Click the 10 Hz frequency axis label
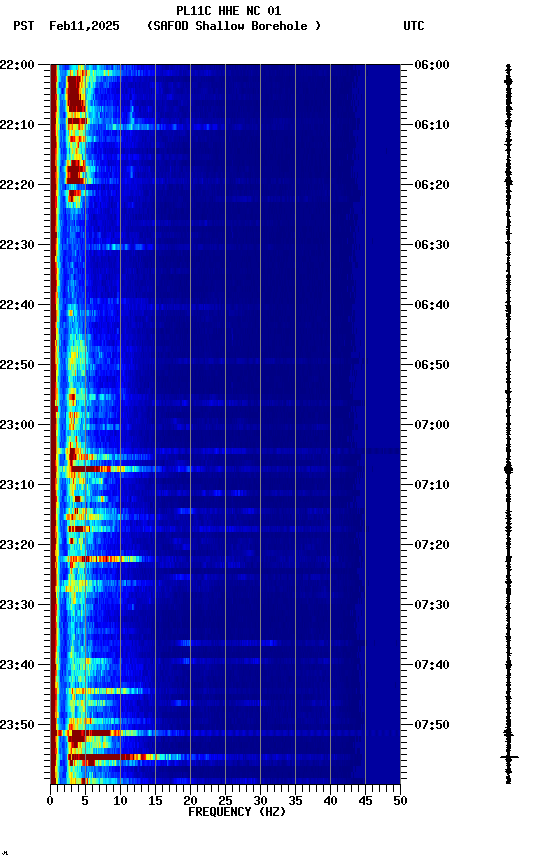This screenshot has width=552, height=864. pyautogui.click(x=120, y=801)
